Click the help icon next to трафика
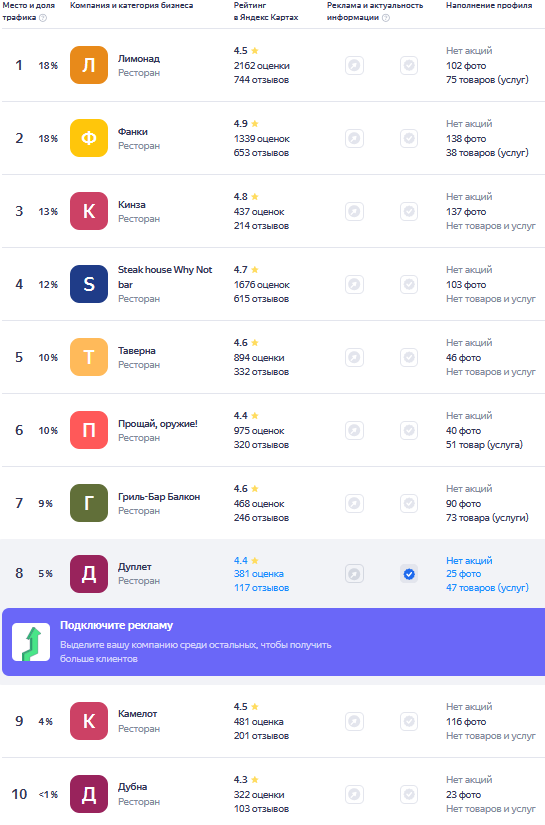The width and height of the screenshot is (545, 825). coord(43,17)
